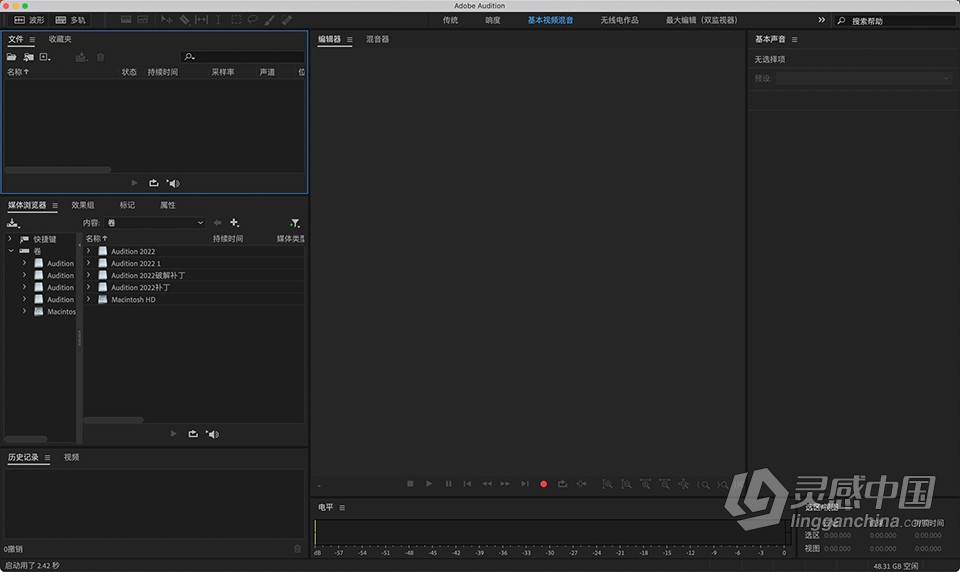Switch to the 视频 tab
960x572 pixels.
[x=71, y=457]
